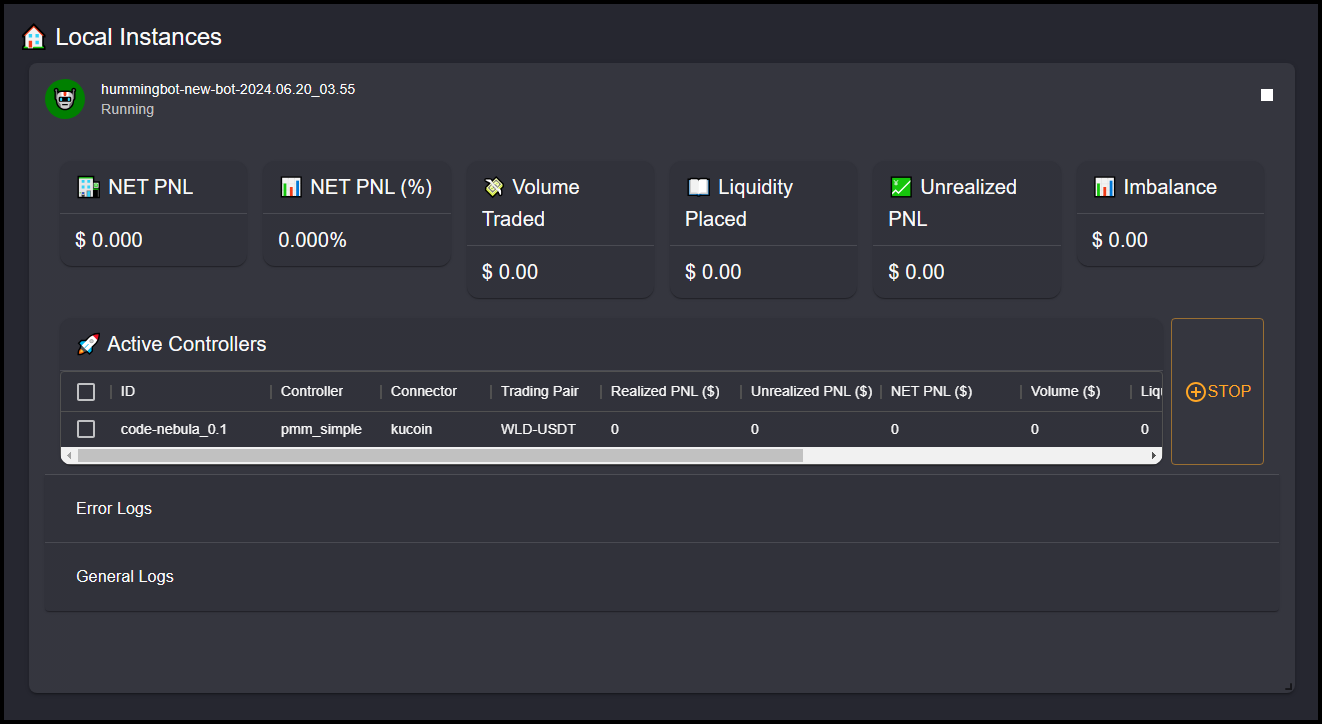Expand the Error Logs section
Image resolution: width=1322 pixels, height=724 pixels.
[114, 508]
